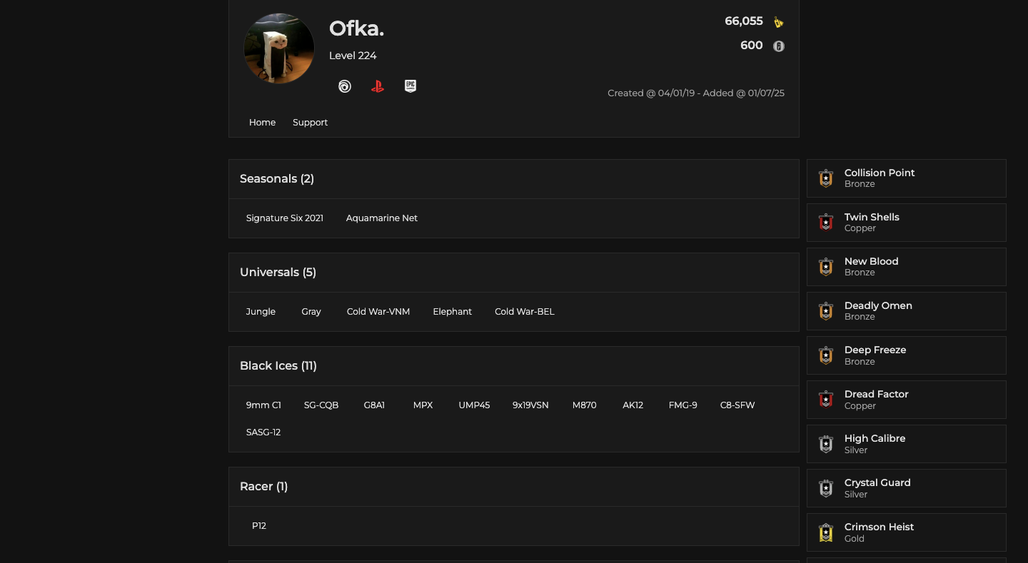Select the Elephant universal skin
1028x563 pixels.
(x=452, y=312)
